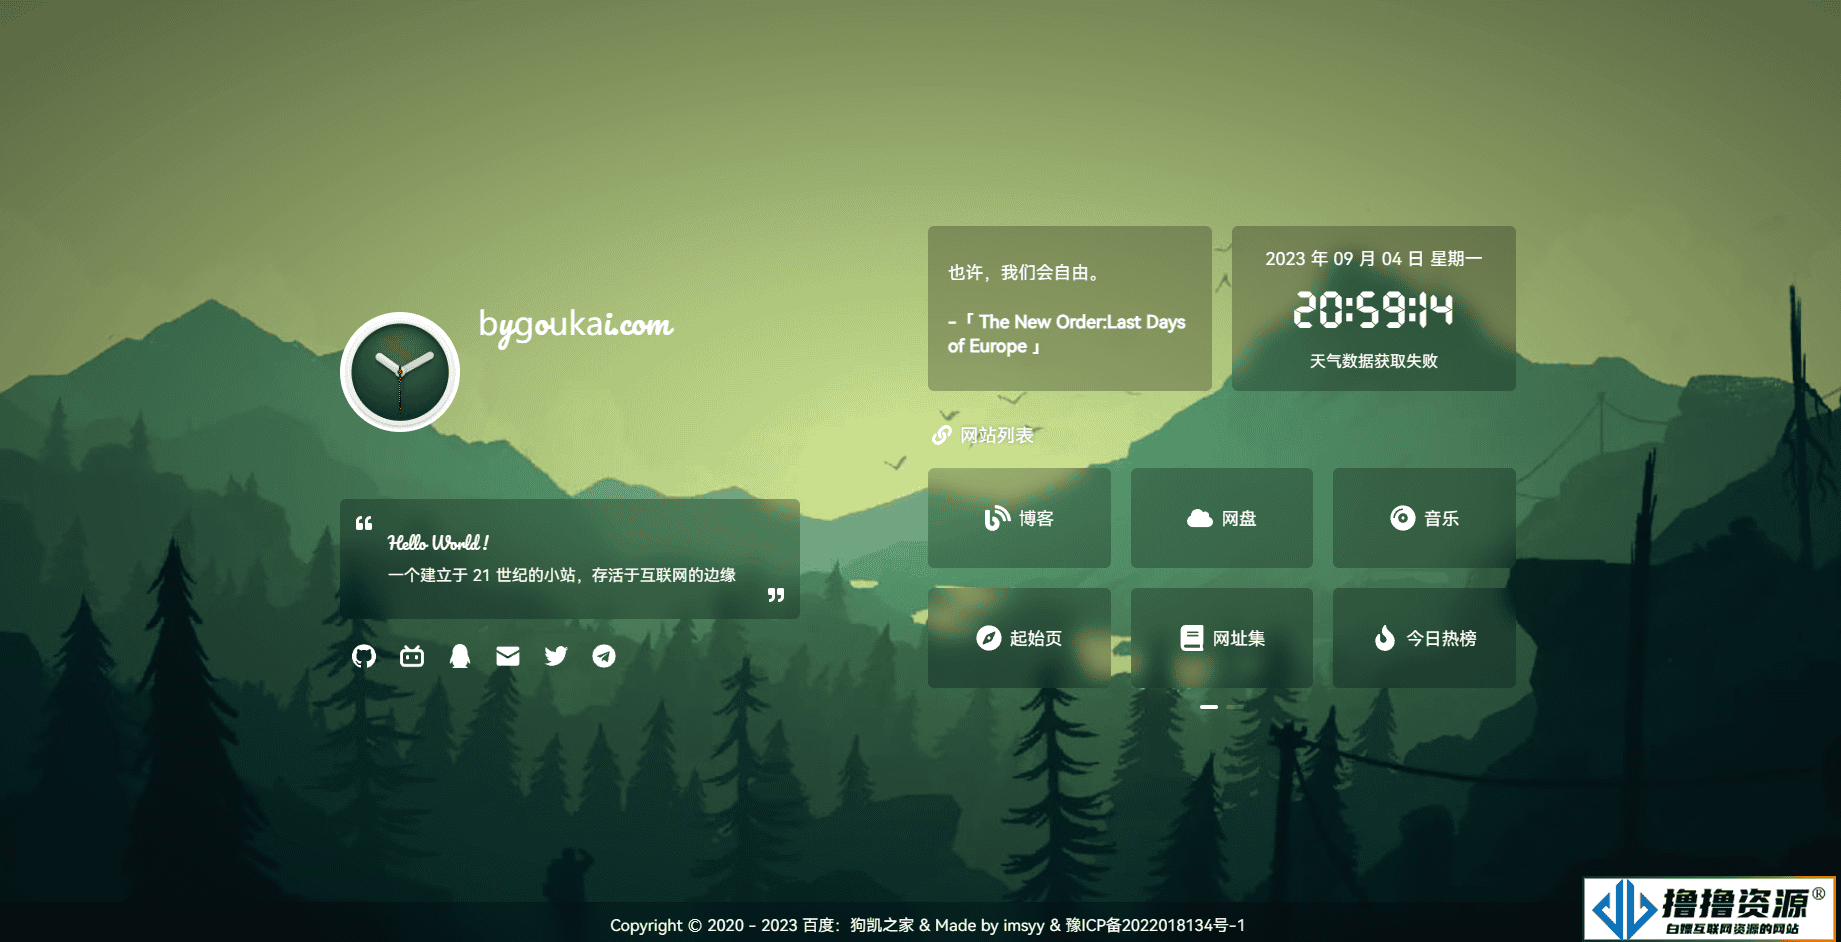The height and width of the screenshot is (942, 1841).
Task: Click the link icon beside 网站列表
Action: coord(942,435)
